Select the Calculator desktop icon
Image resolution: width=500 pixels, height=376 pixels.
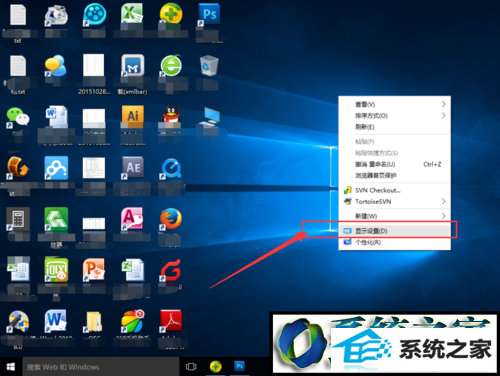pos(18,219)
